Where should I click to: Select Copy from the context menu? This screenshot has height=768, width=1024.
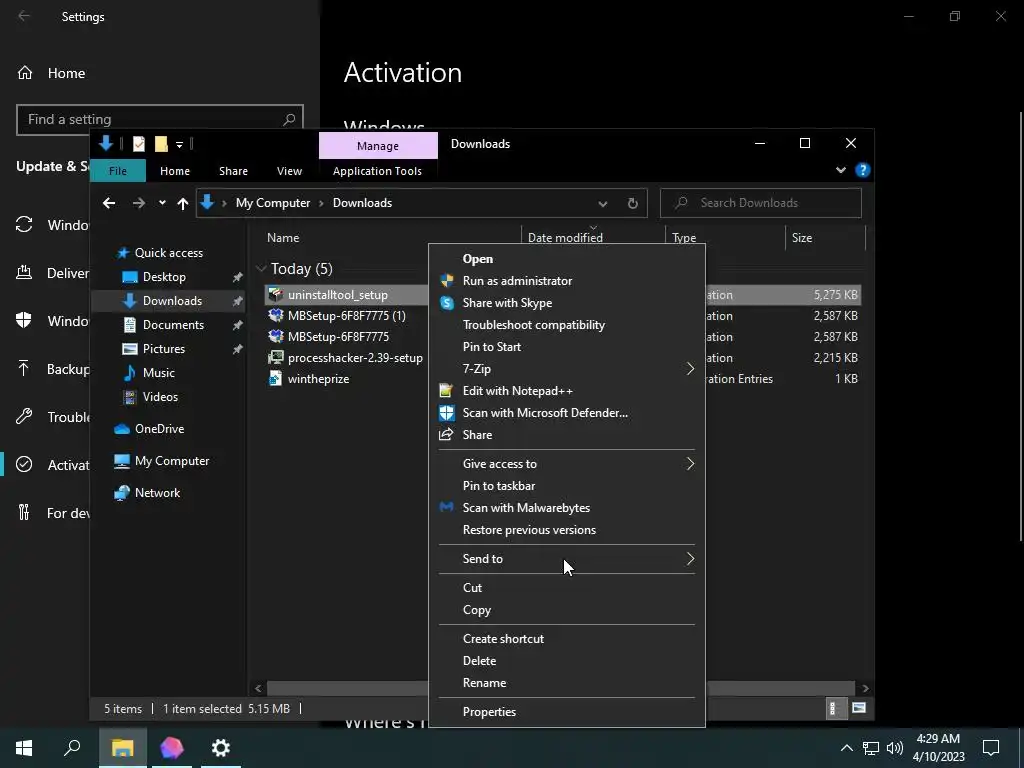[x=568, y=610]
